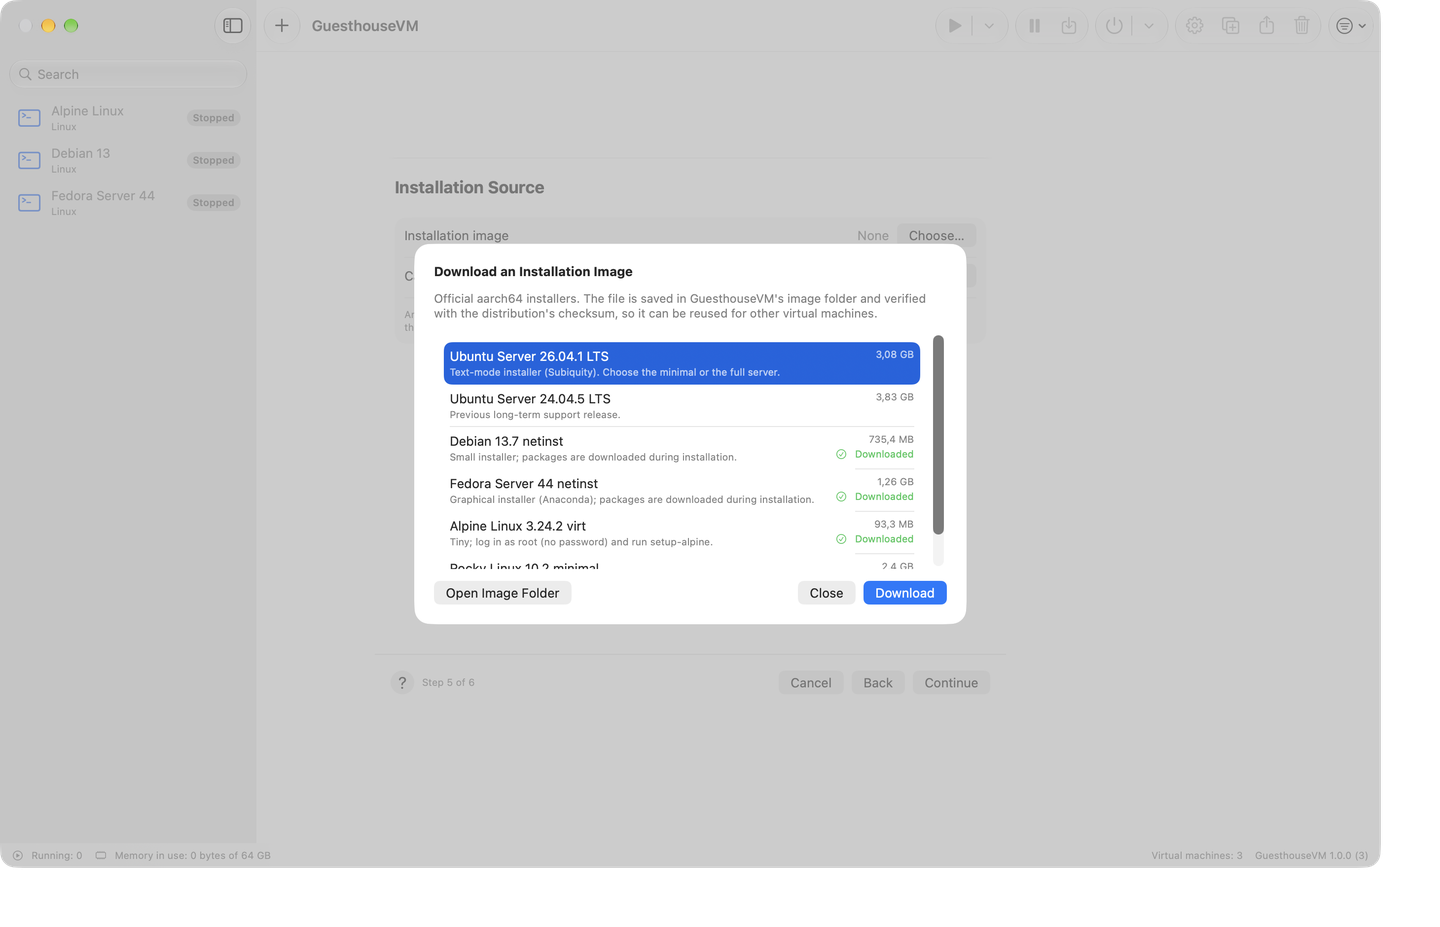Click the Choose... installation image button

click(936, 236)
